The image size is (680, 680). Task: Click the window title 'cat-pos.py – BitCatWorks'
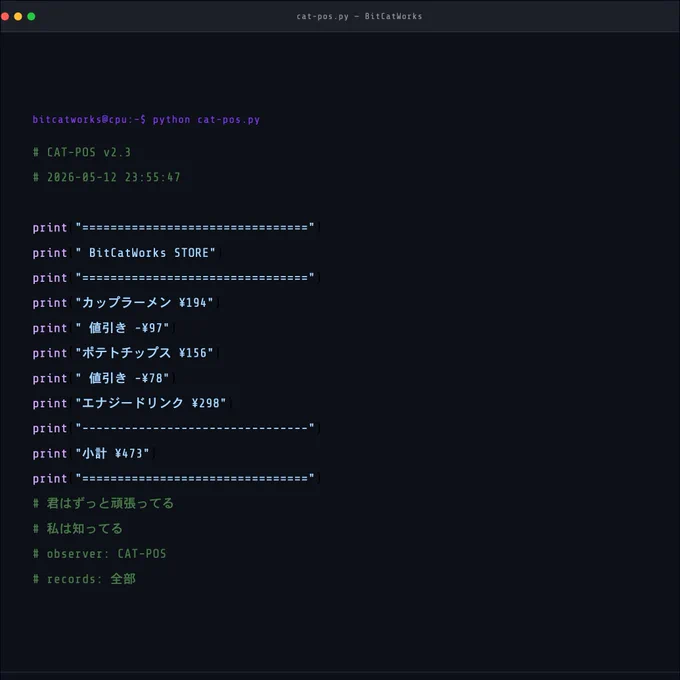click(x=359, y=16)
